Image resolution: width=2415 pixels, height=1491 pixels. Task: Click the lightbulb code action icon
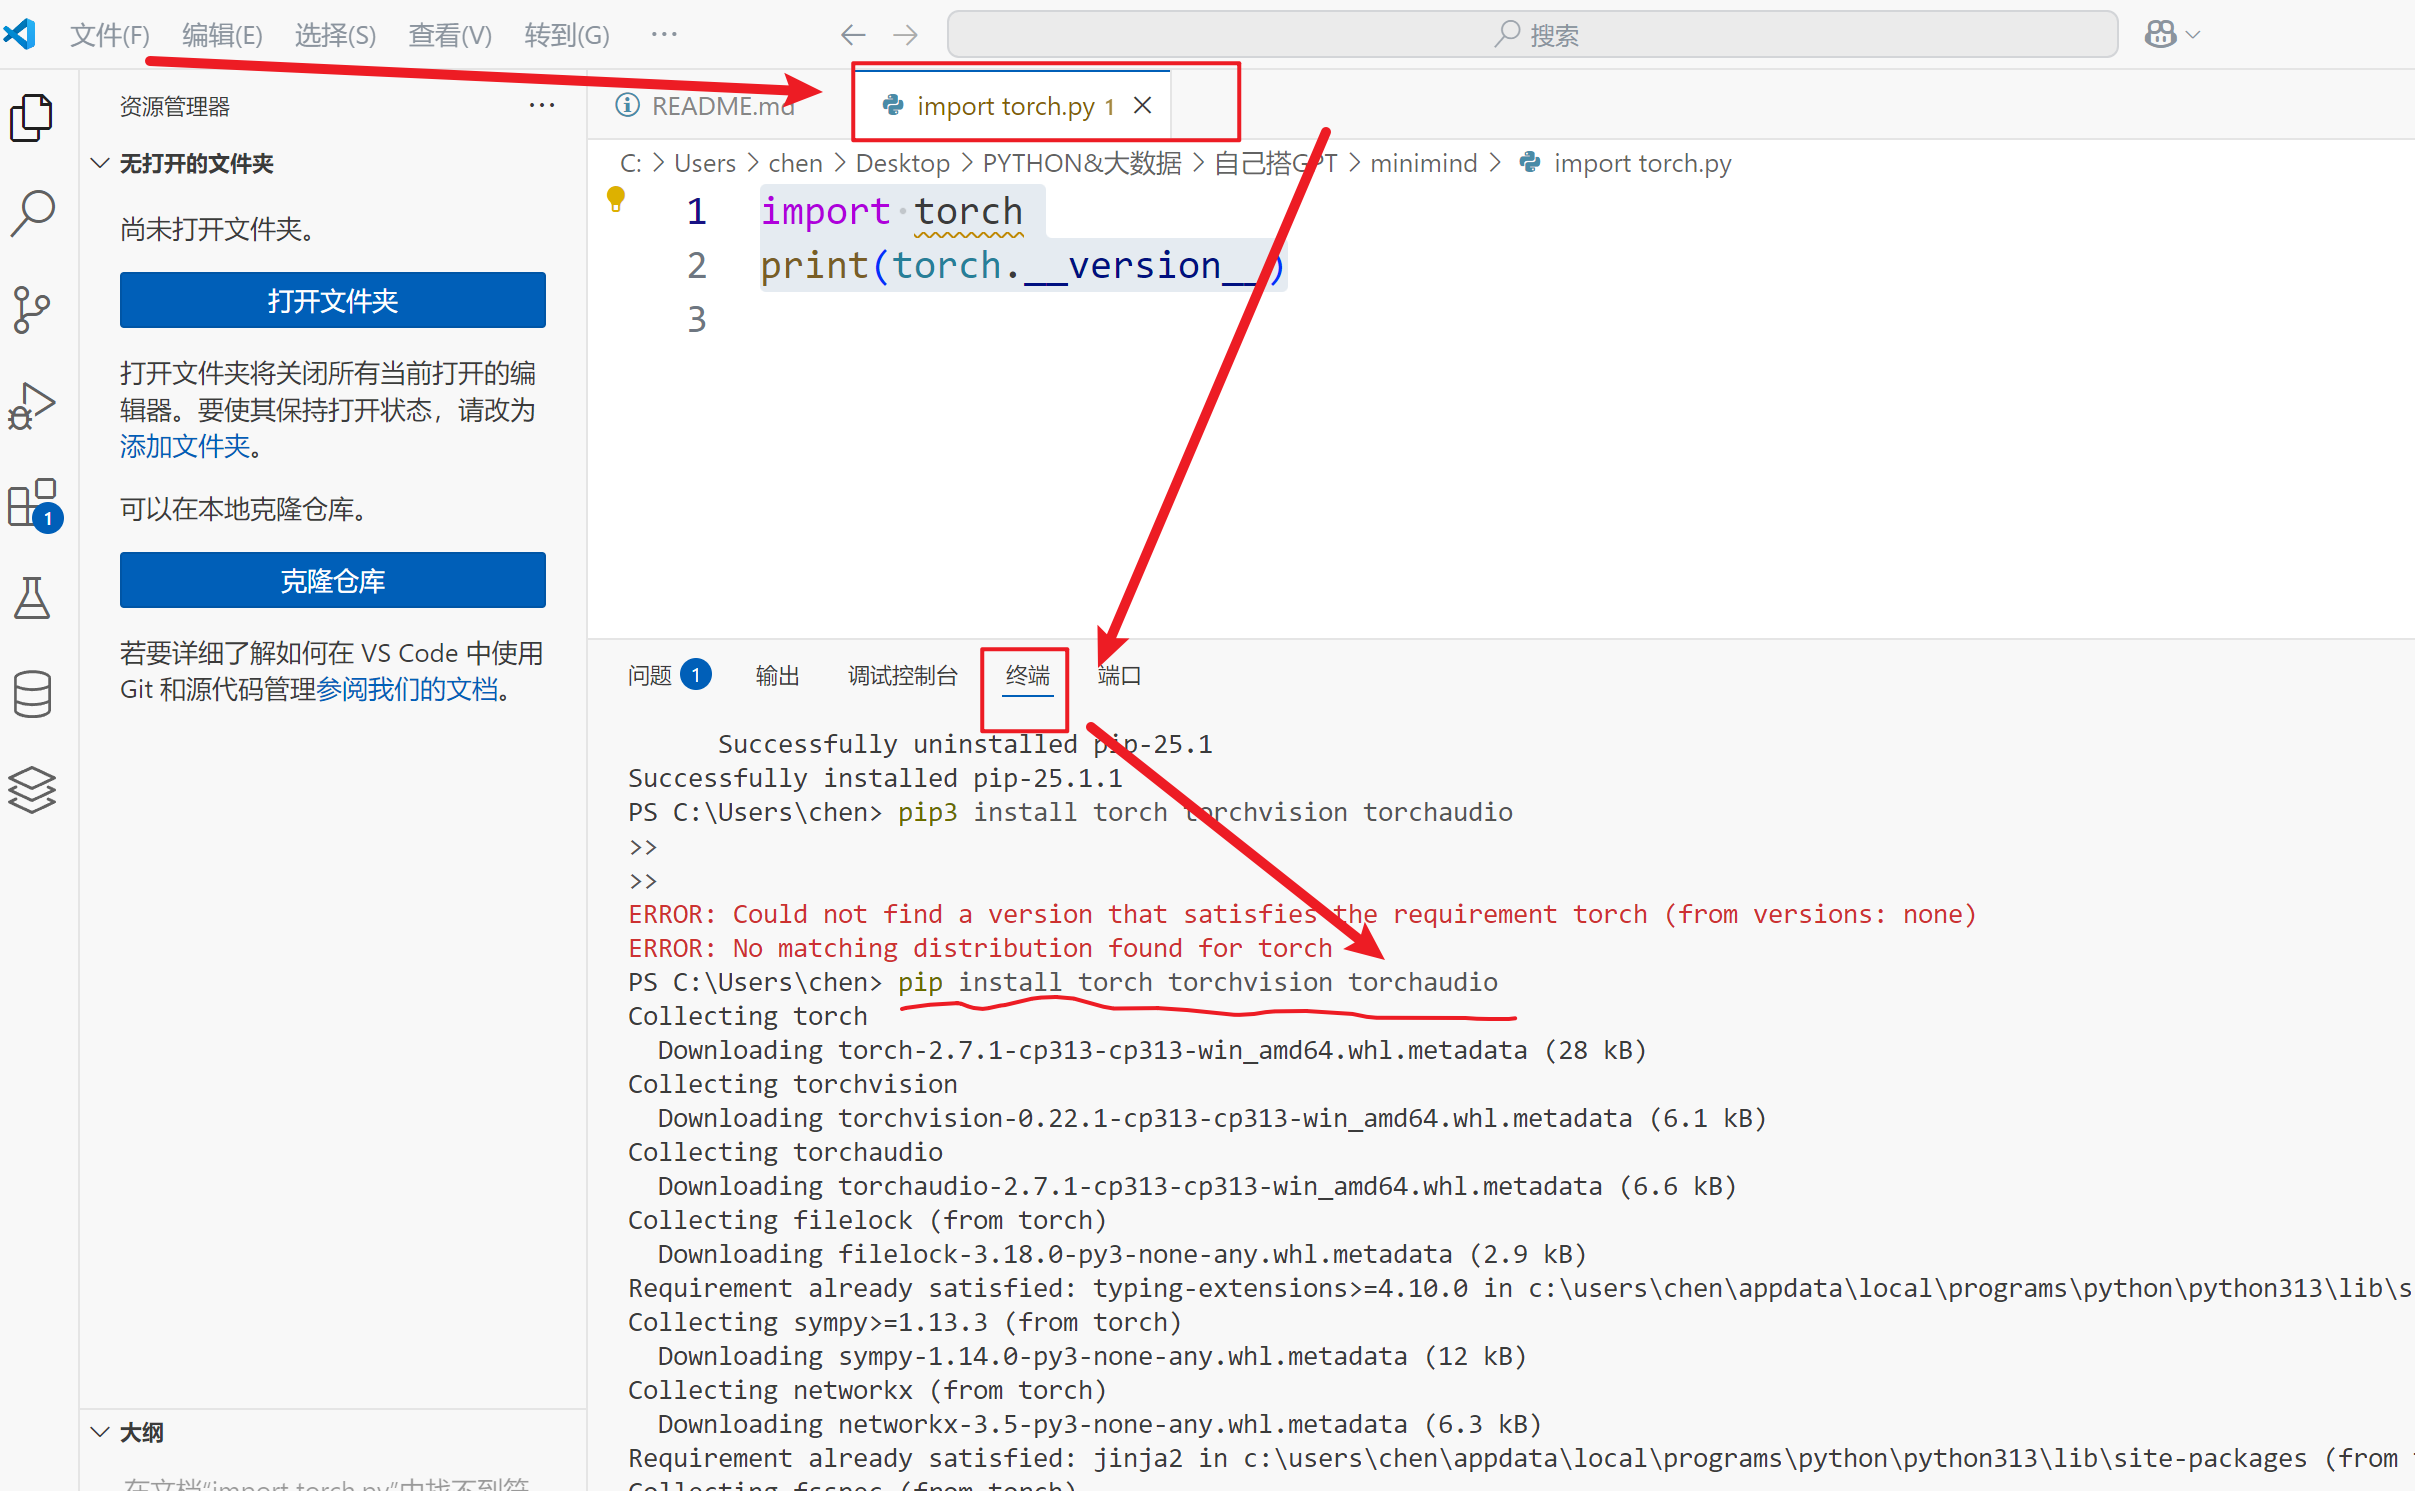coord(616,199)
